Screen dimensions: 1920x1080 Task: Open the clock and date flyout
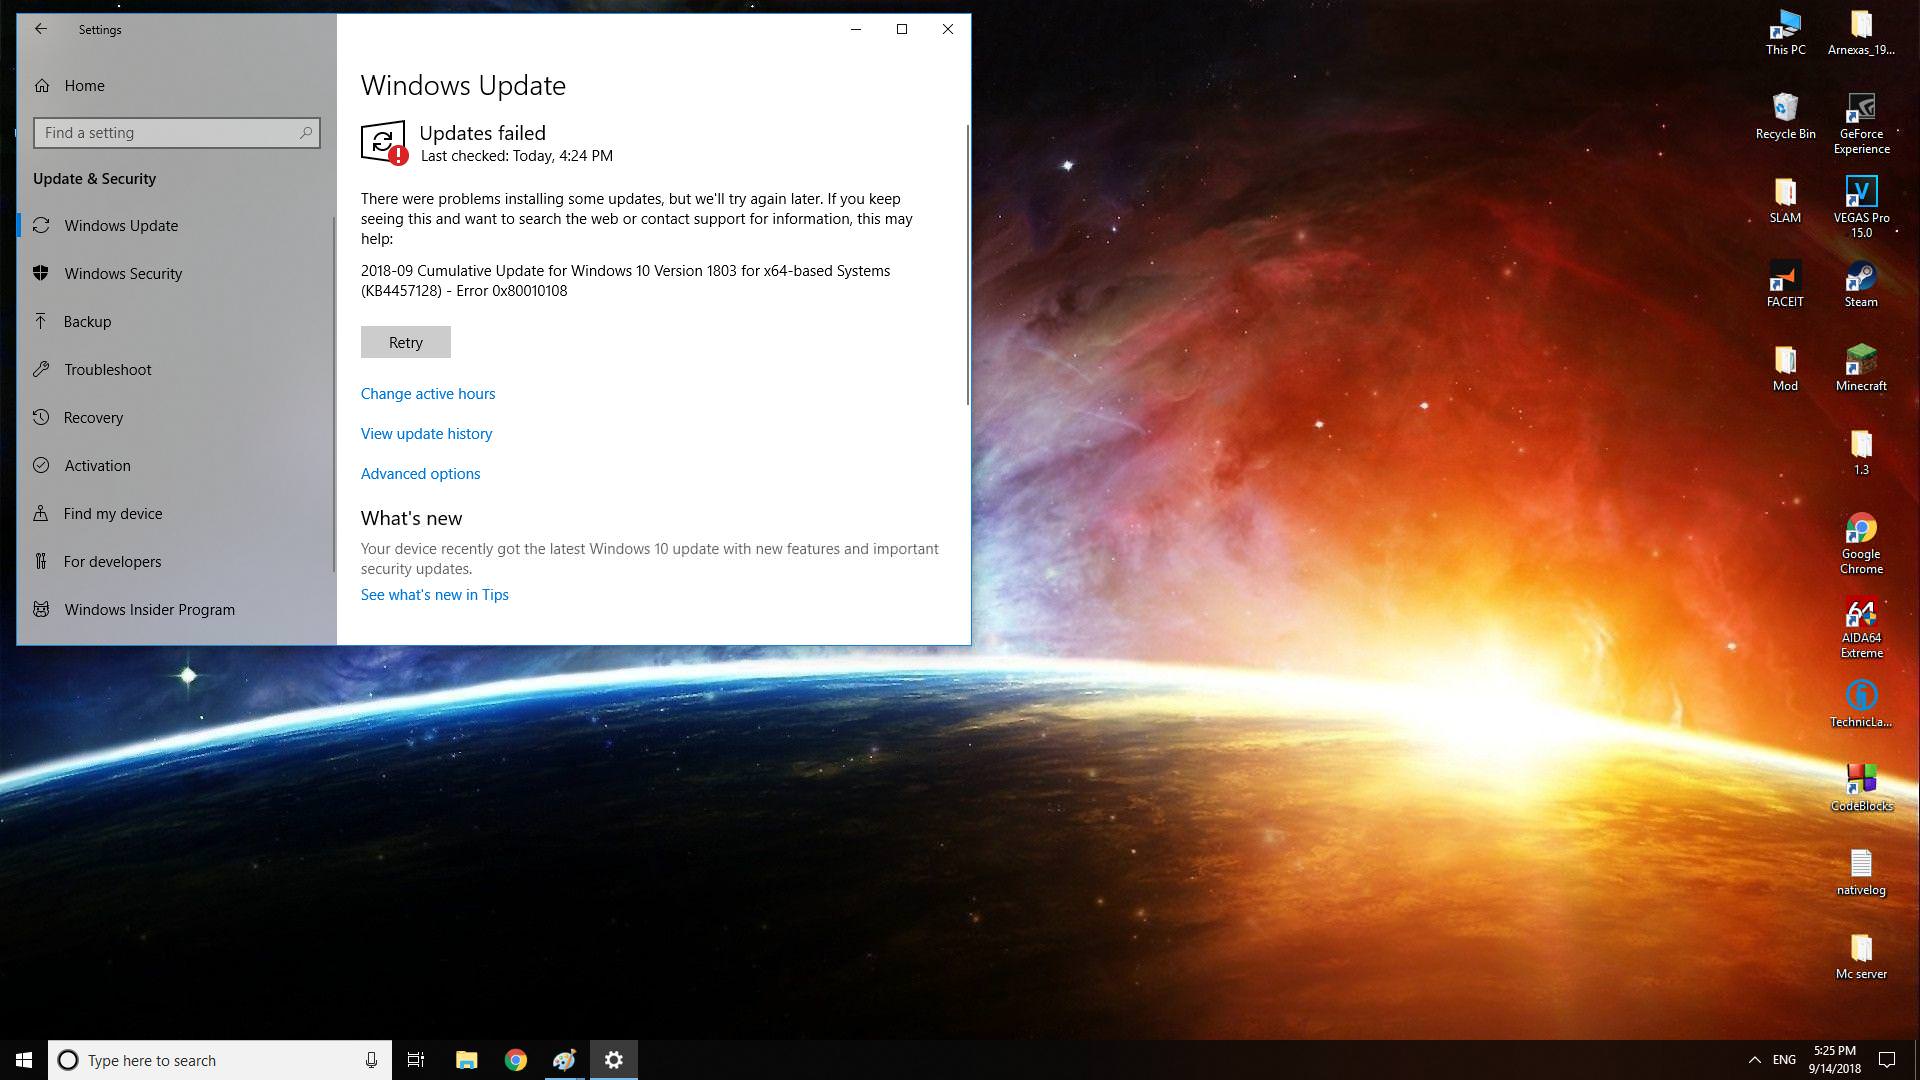point(1834,1060)
